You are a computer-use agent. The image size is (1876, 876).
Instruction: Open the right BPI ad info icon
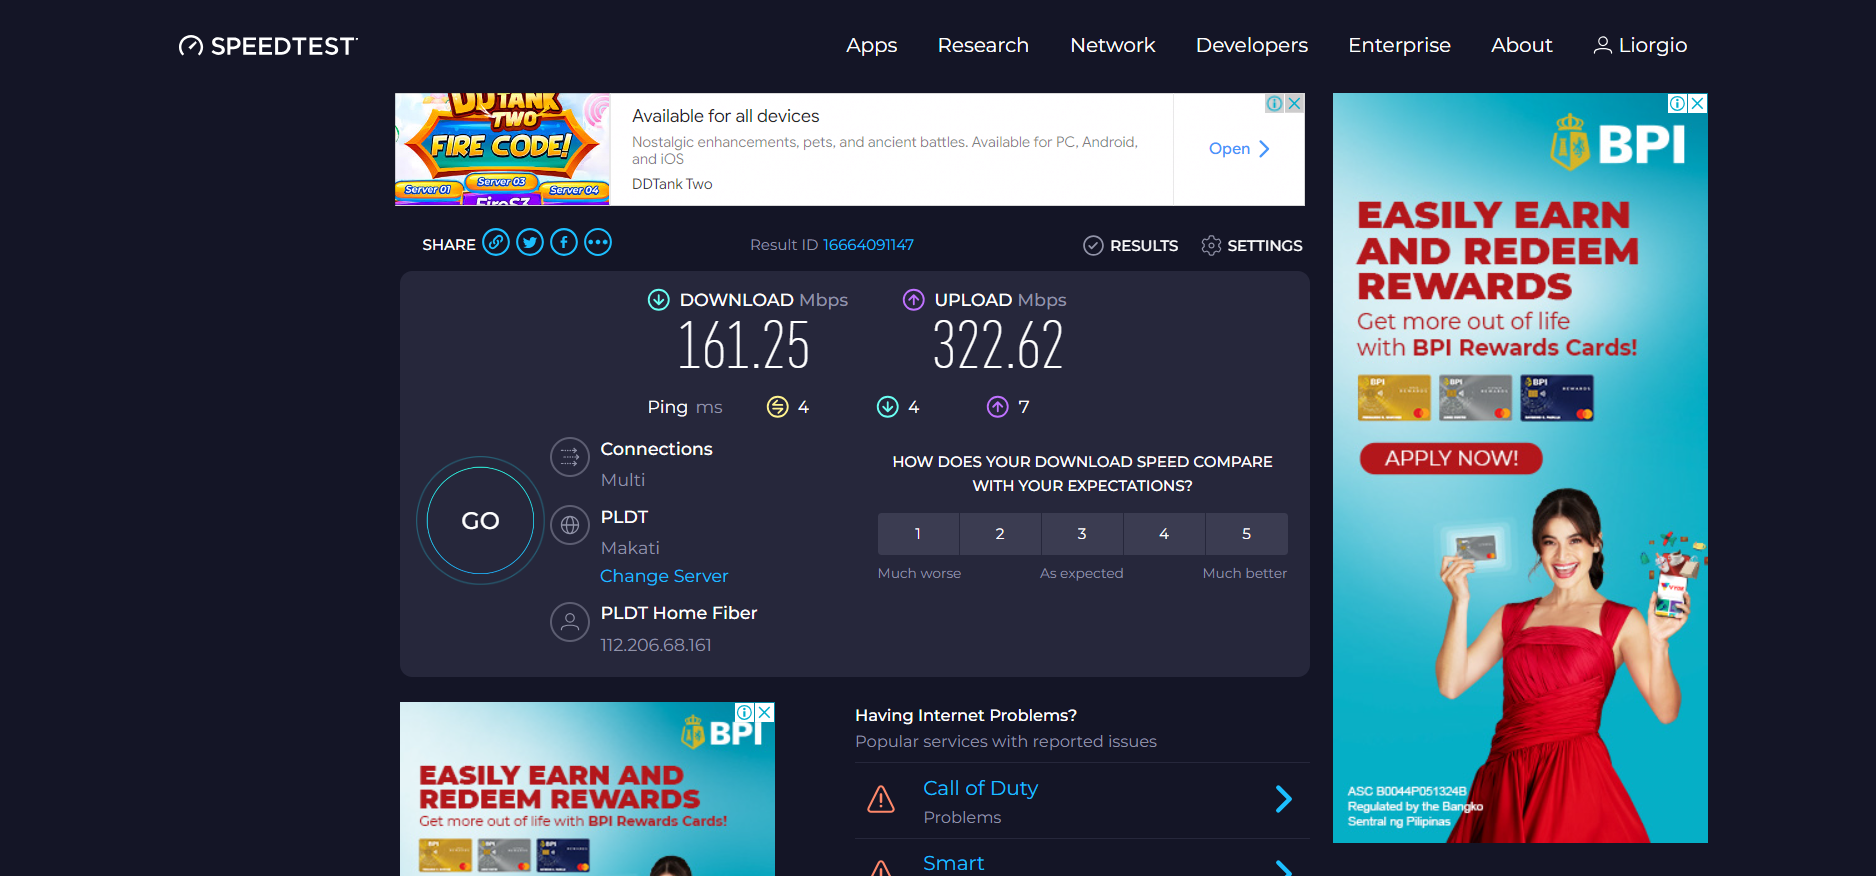(x=1677, y=103)
